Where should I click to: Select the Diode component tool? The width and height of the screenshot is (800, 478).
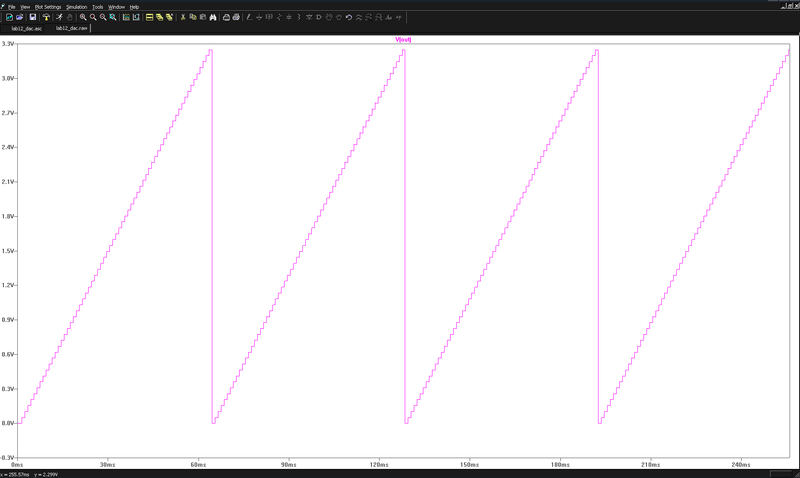click(x=309, y=17)
